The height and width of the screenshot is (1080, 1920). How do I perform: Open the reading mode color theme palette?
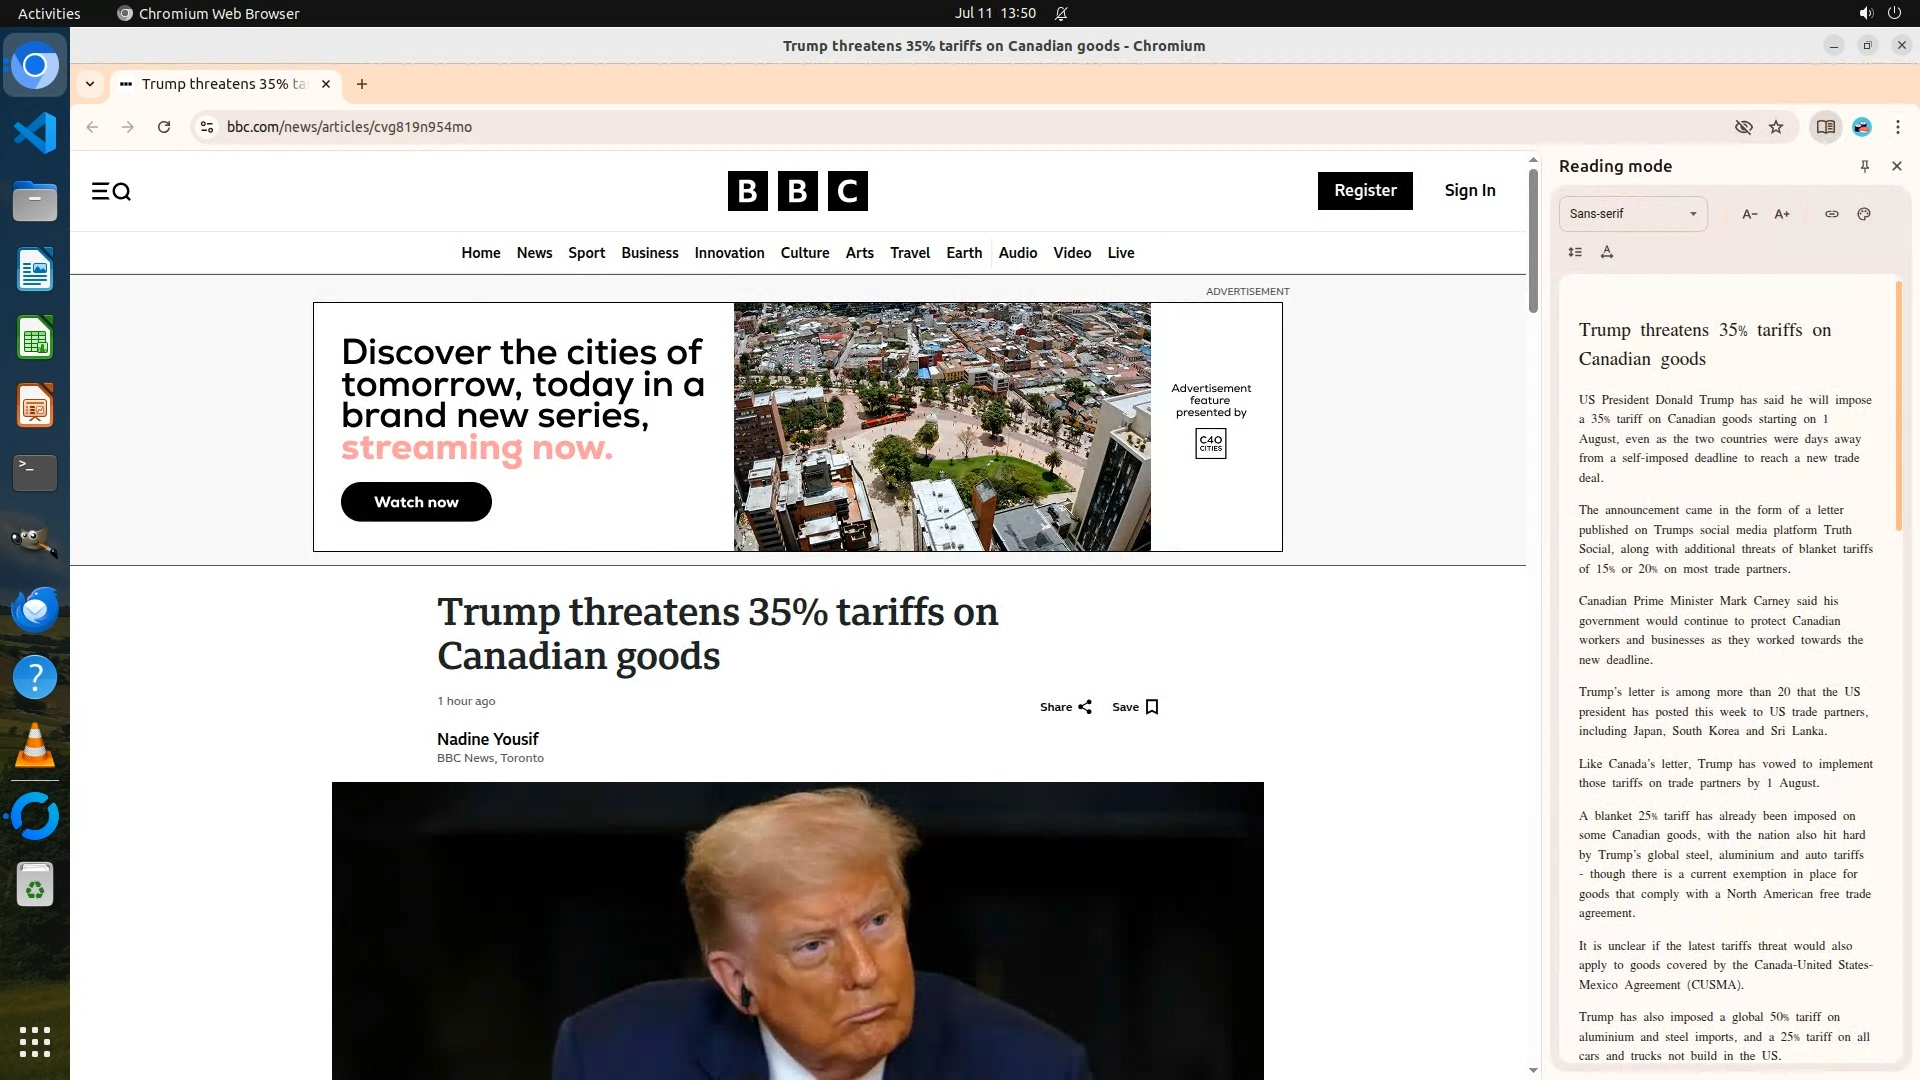pos(1864,214)
